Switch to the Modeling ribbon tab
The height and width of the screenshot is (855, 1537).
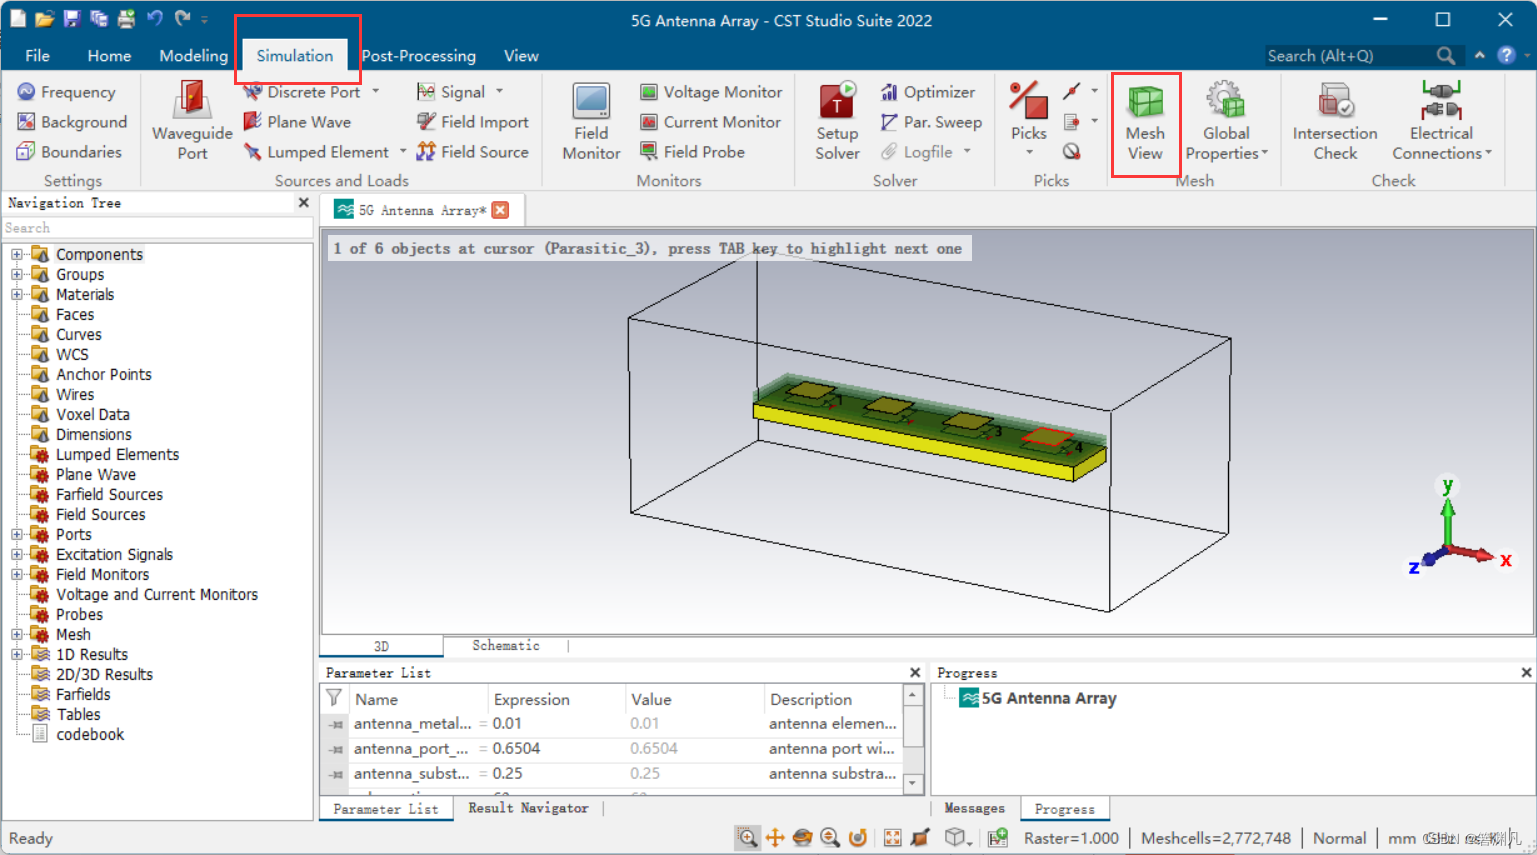click(x=193, y=56)
